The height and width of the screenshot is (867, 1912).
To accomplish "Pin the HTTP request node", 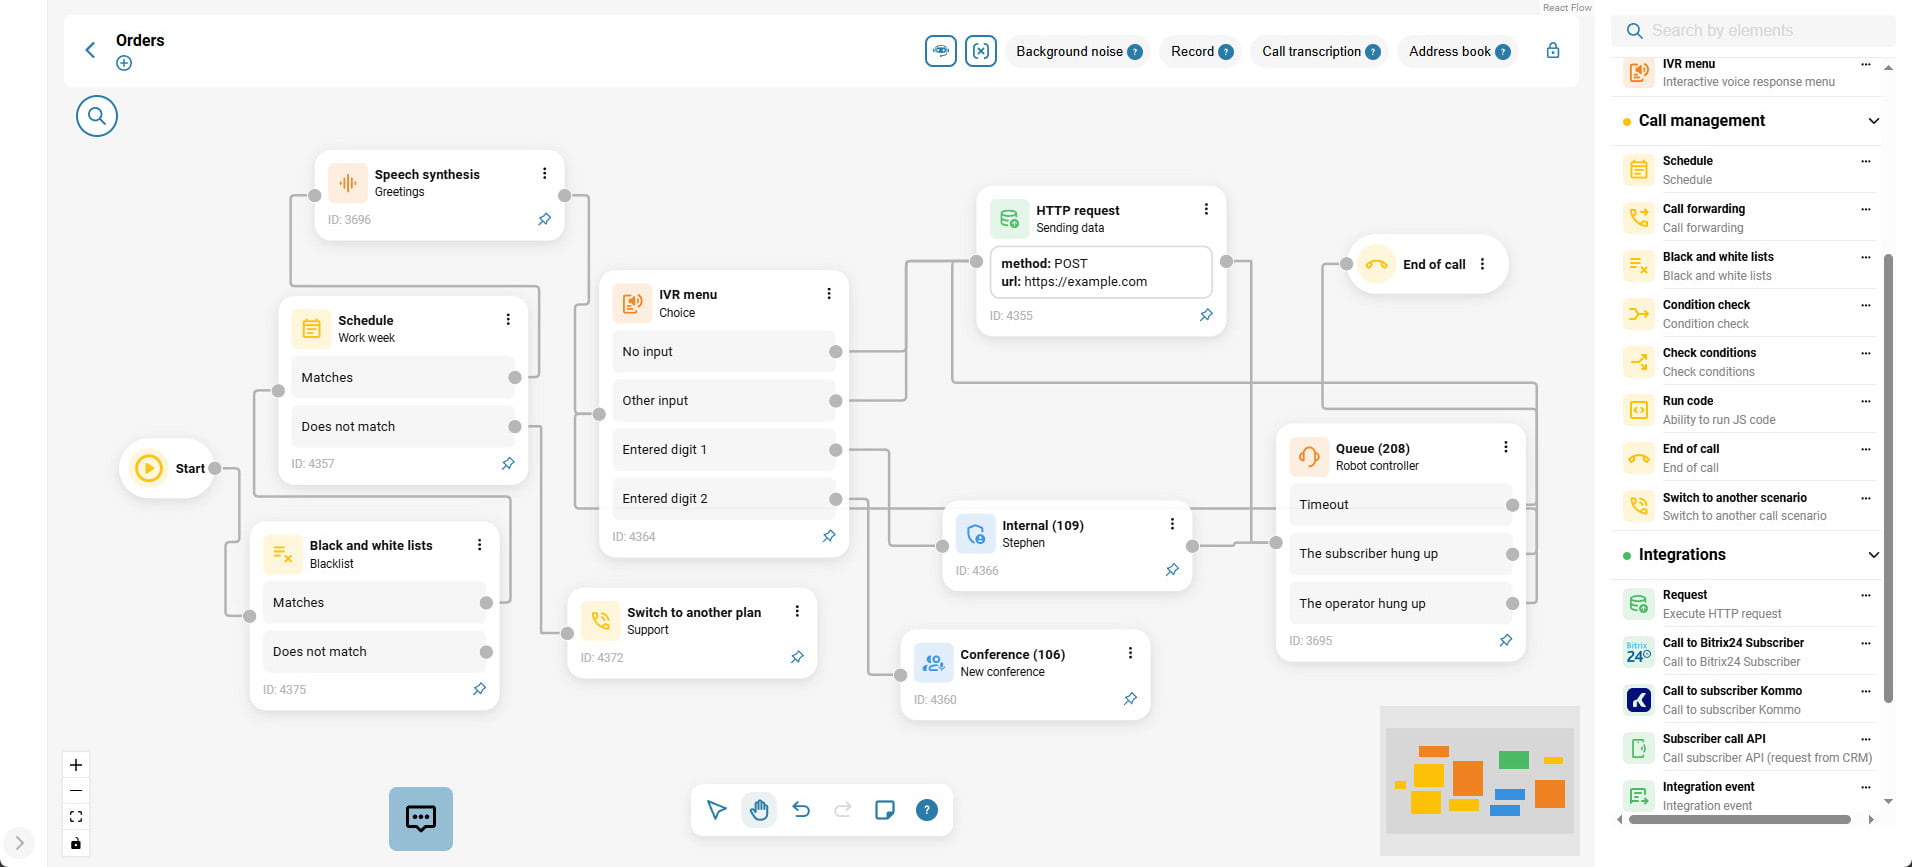I will (1206, 315).
